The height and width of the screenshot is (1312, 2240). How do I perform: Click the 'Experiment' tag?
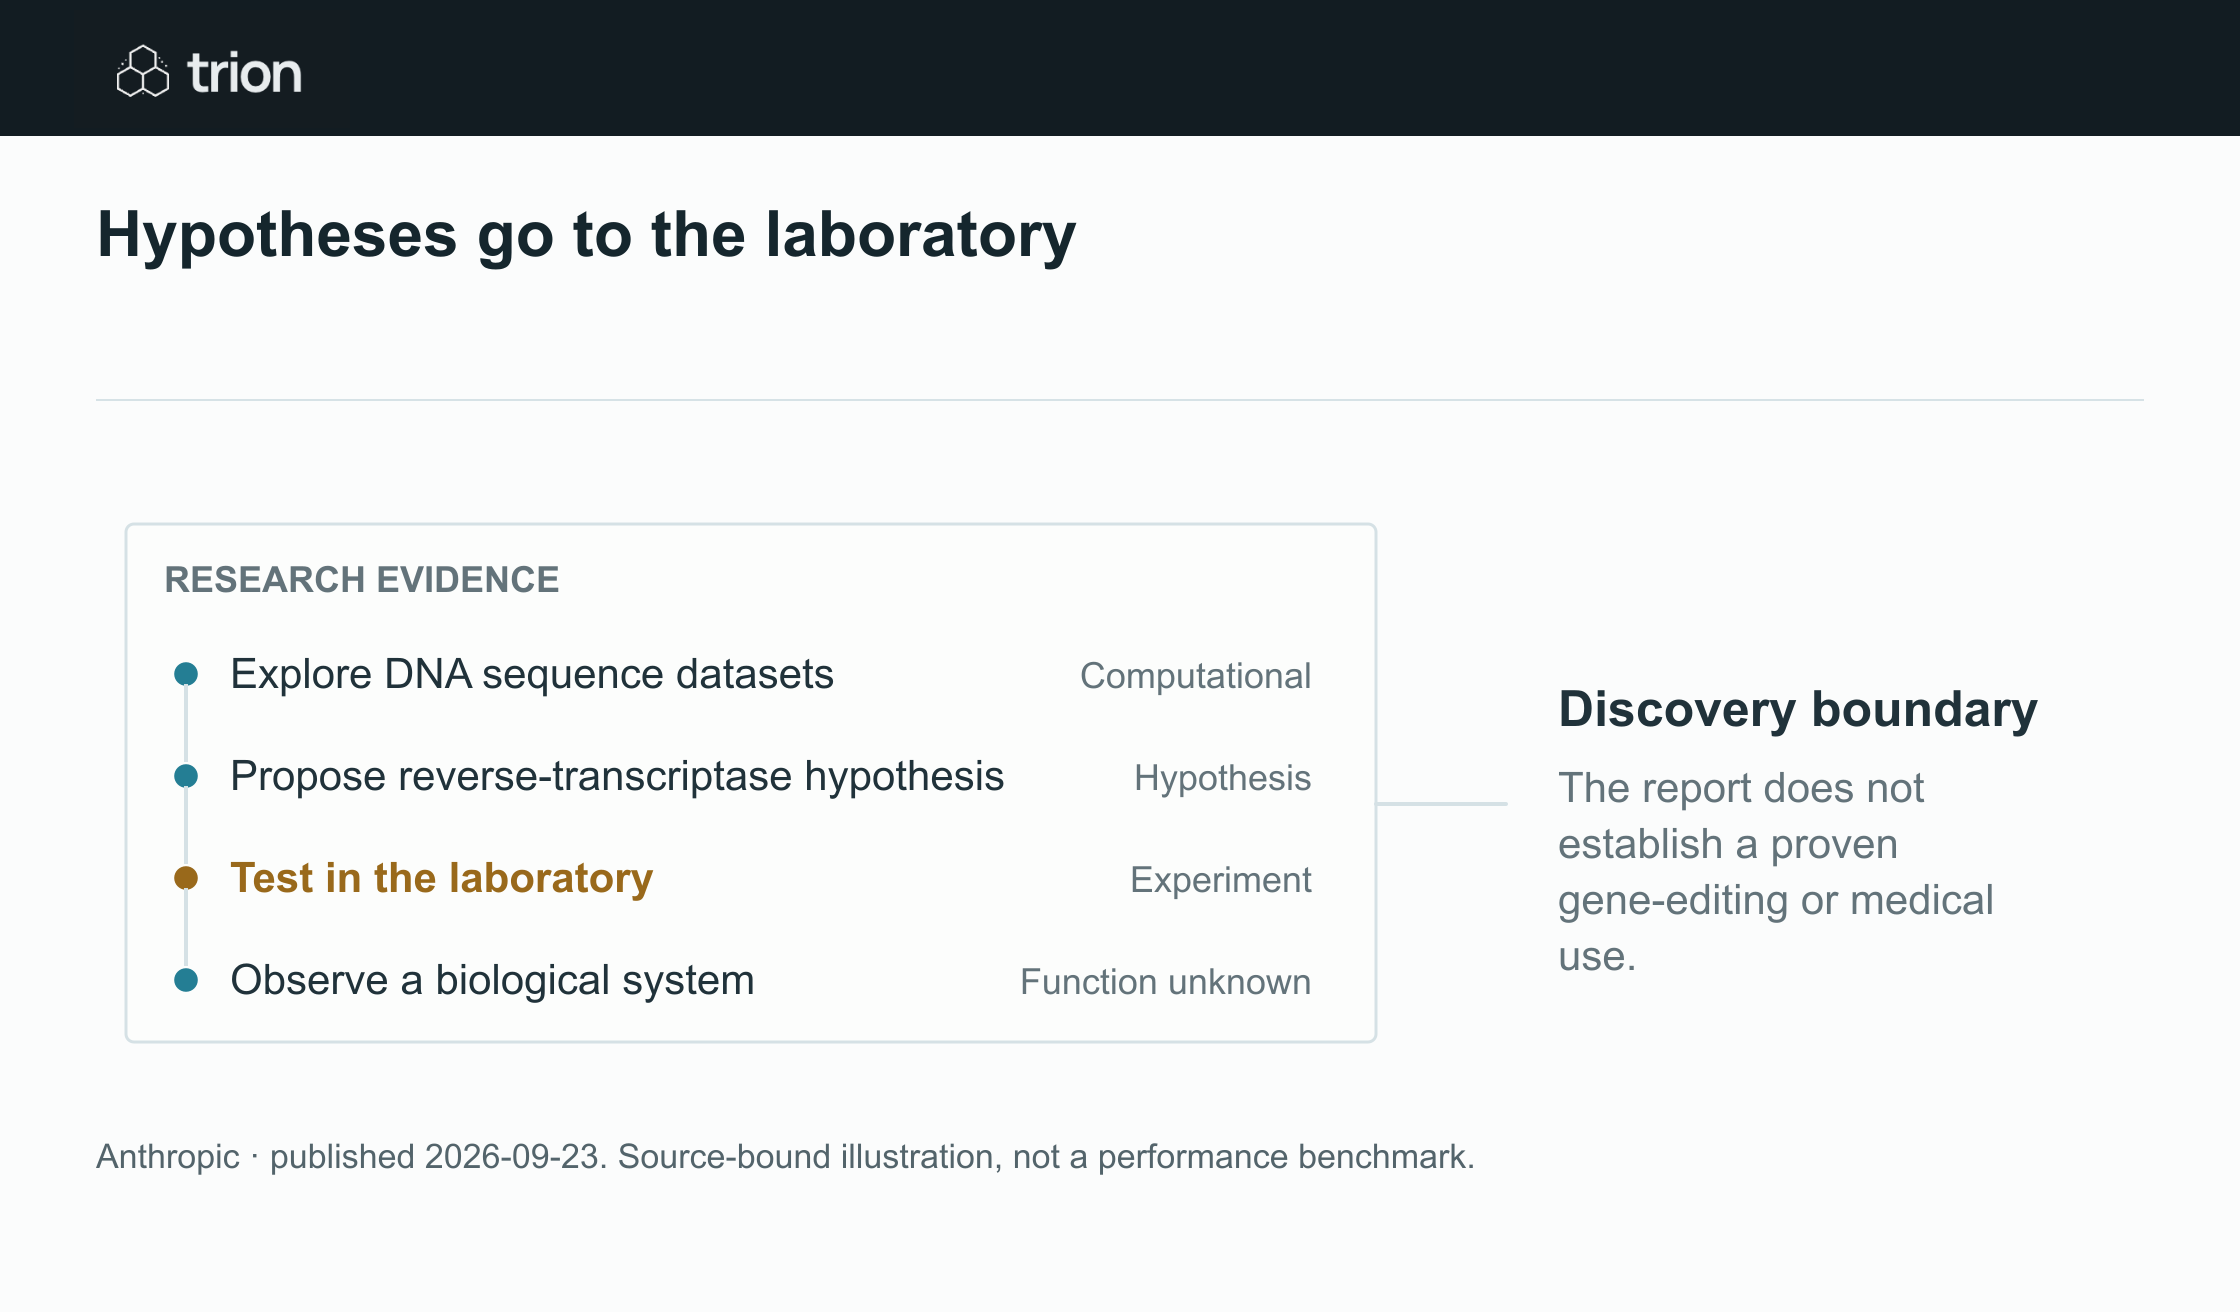pos(1220,880)
